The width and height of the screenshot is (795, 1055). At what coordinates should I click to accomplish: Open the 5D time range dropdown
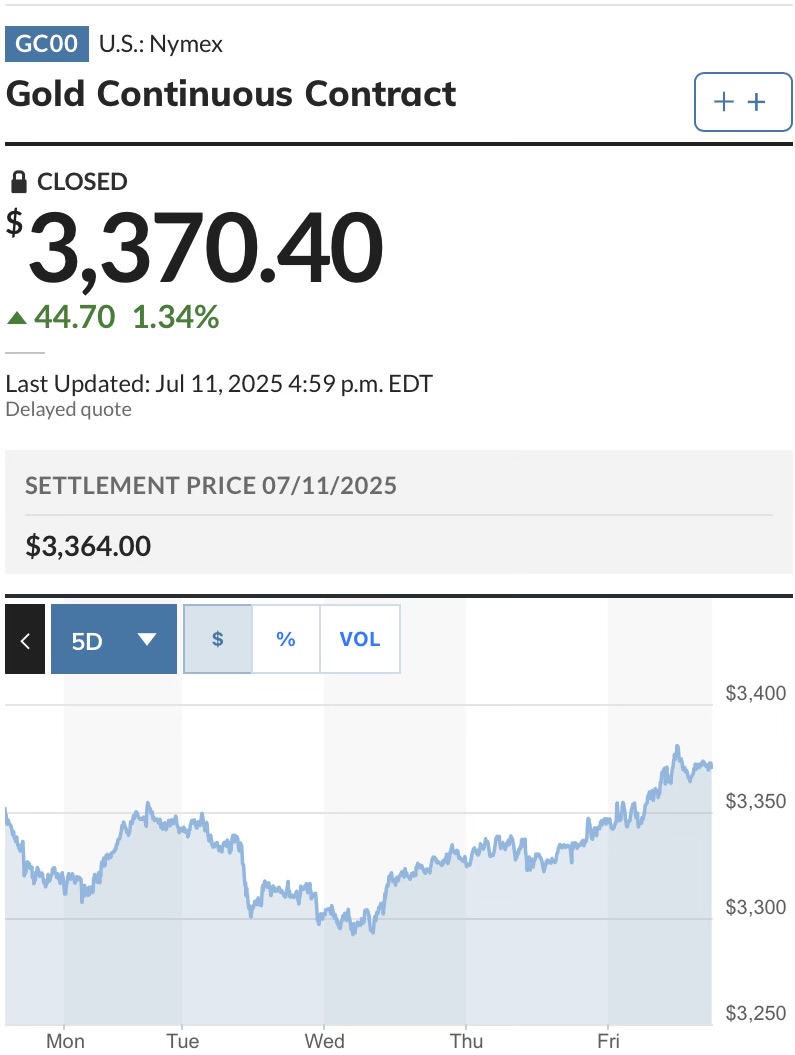[114, 639]
